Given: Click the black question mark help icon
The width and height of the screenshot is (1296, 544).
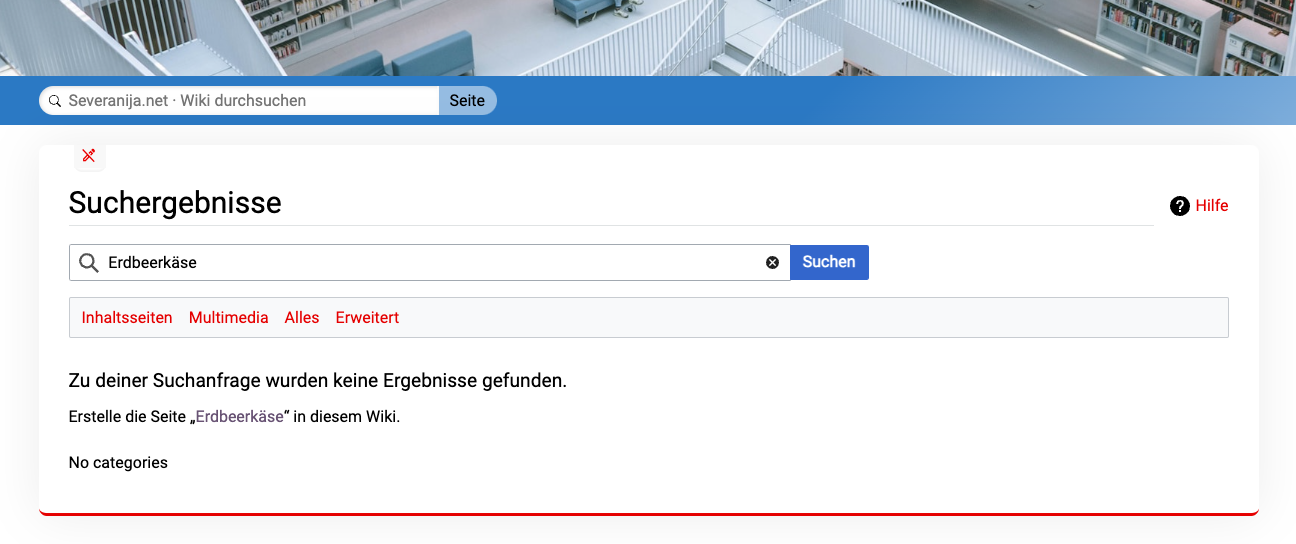Looking at the screenshot, I should [1179, 206].
